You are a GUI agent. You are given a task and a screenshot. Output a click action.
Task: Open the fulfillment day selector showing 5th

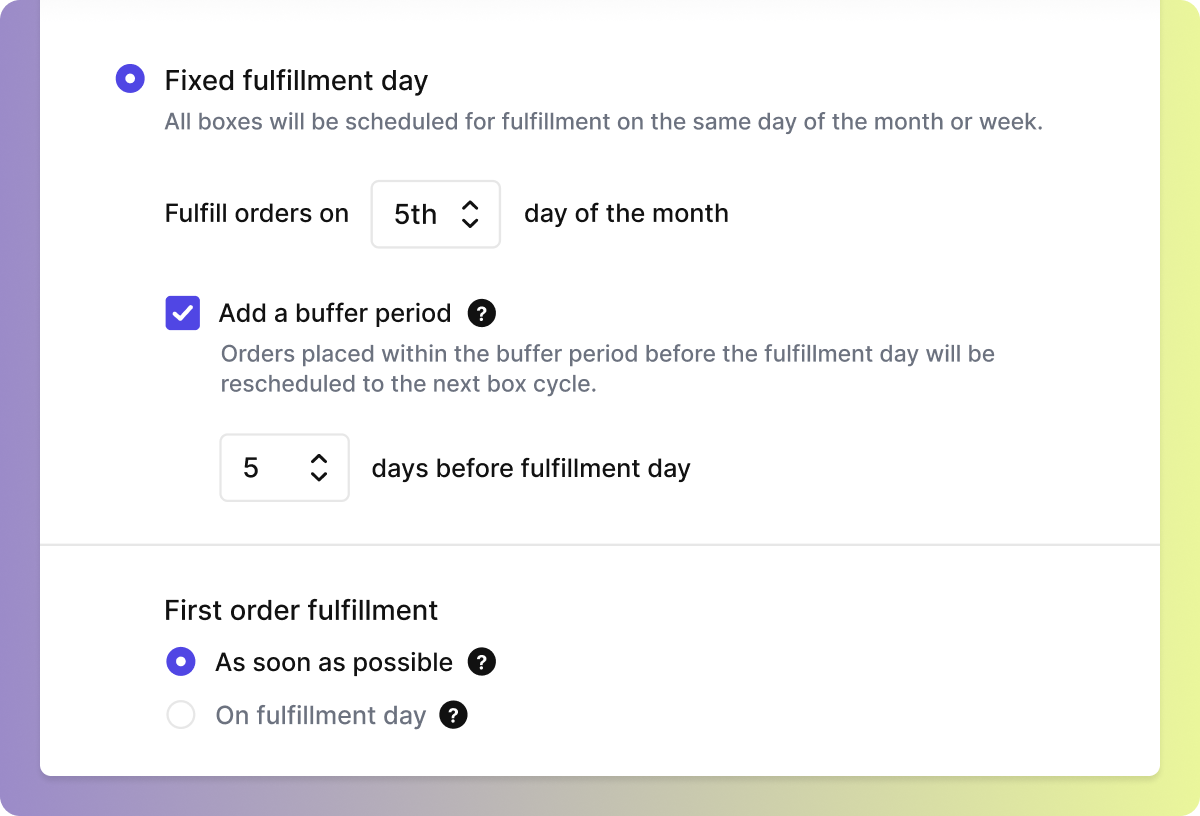pos(435,214)
